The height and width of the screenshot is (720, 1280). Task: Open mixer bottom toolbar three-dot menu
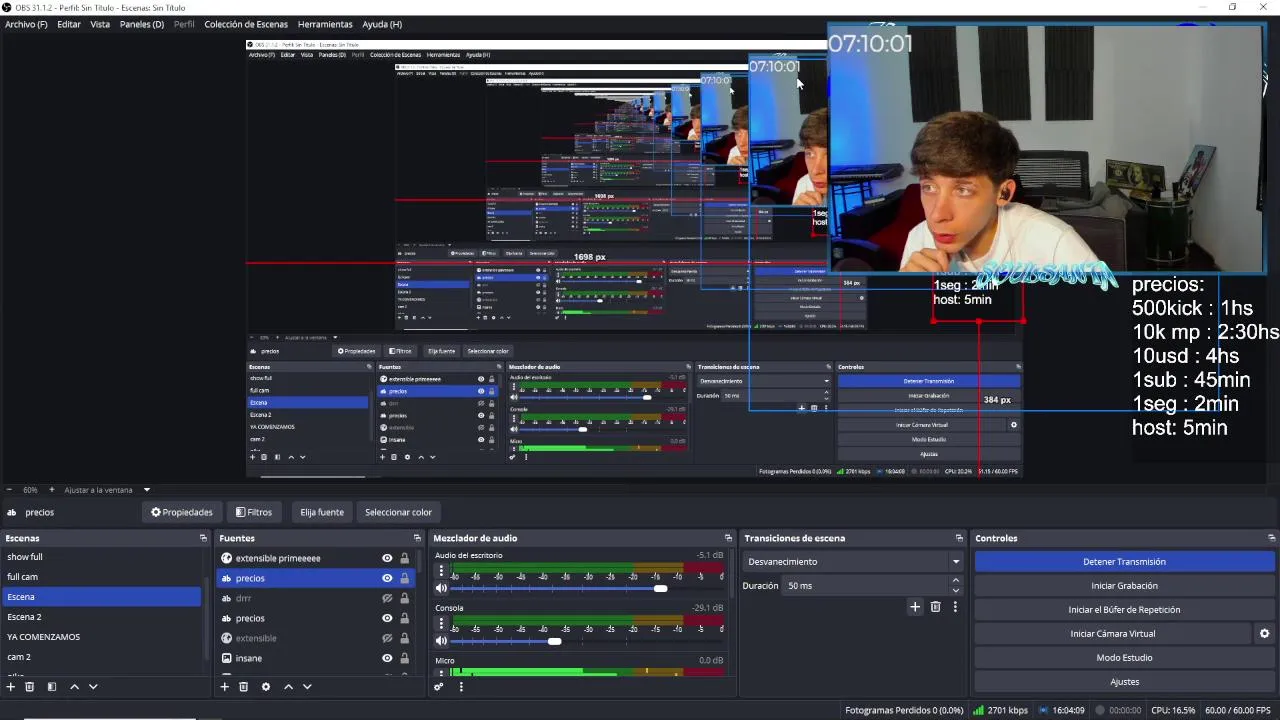coord(461,687)
